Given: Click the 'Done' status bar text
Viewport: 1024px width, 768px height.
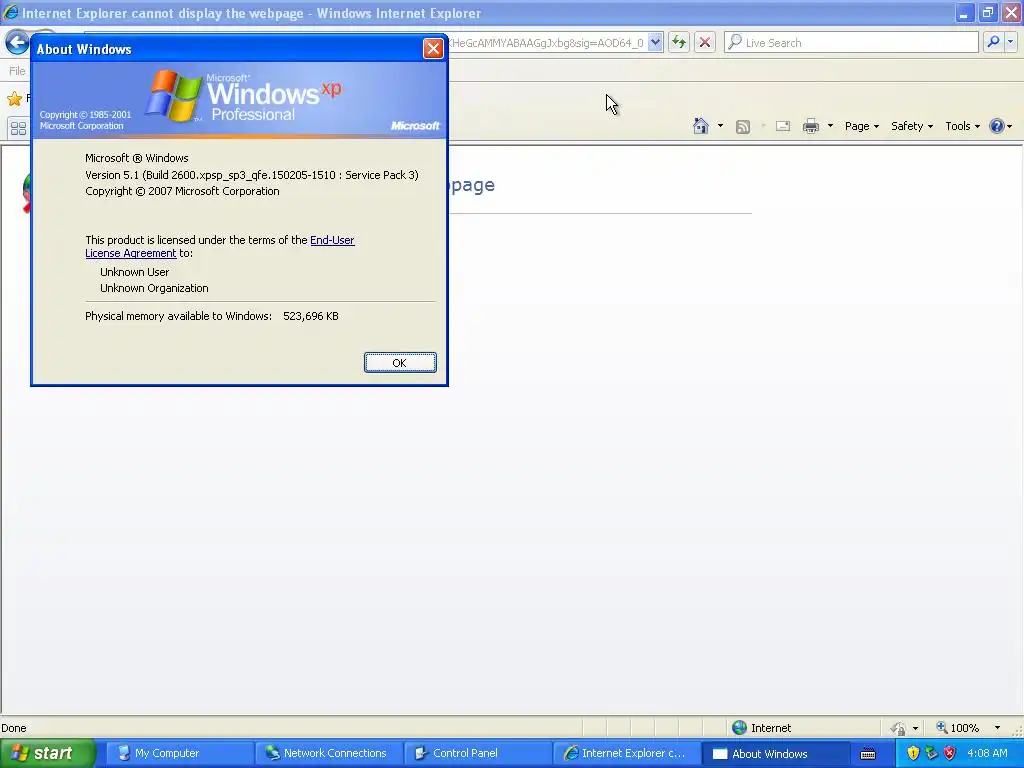Looking at the screenshot, I should coord(14,728).
